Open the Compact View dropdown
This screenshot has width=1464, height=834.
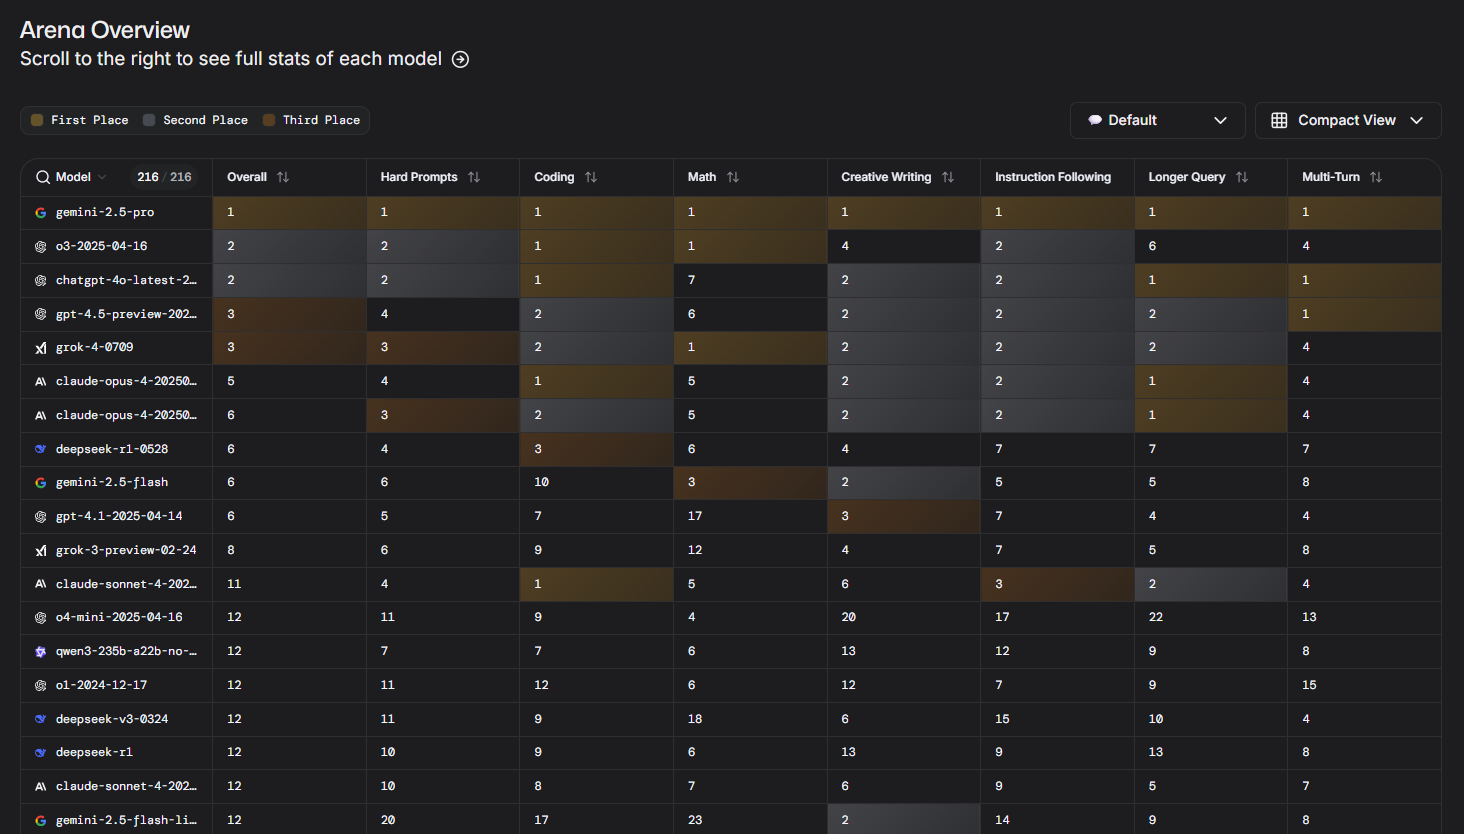1348,120
